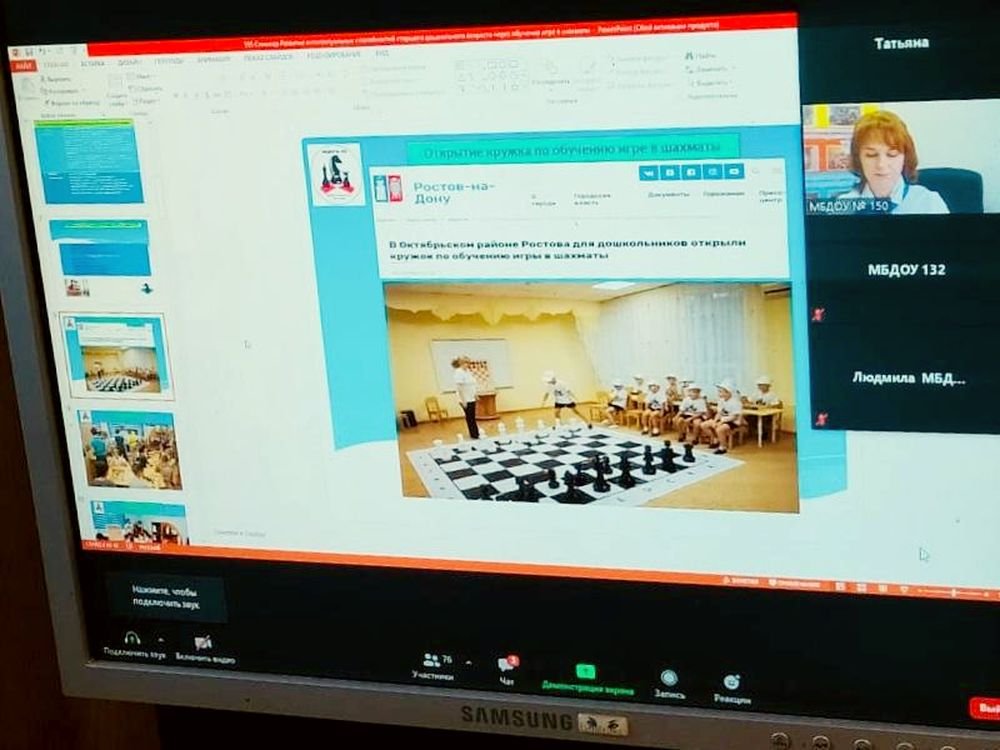The width and height of the screenshot is (1000, 750).
Task: Start recording with the 'Запись' icon
Action: (669, 678)
